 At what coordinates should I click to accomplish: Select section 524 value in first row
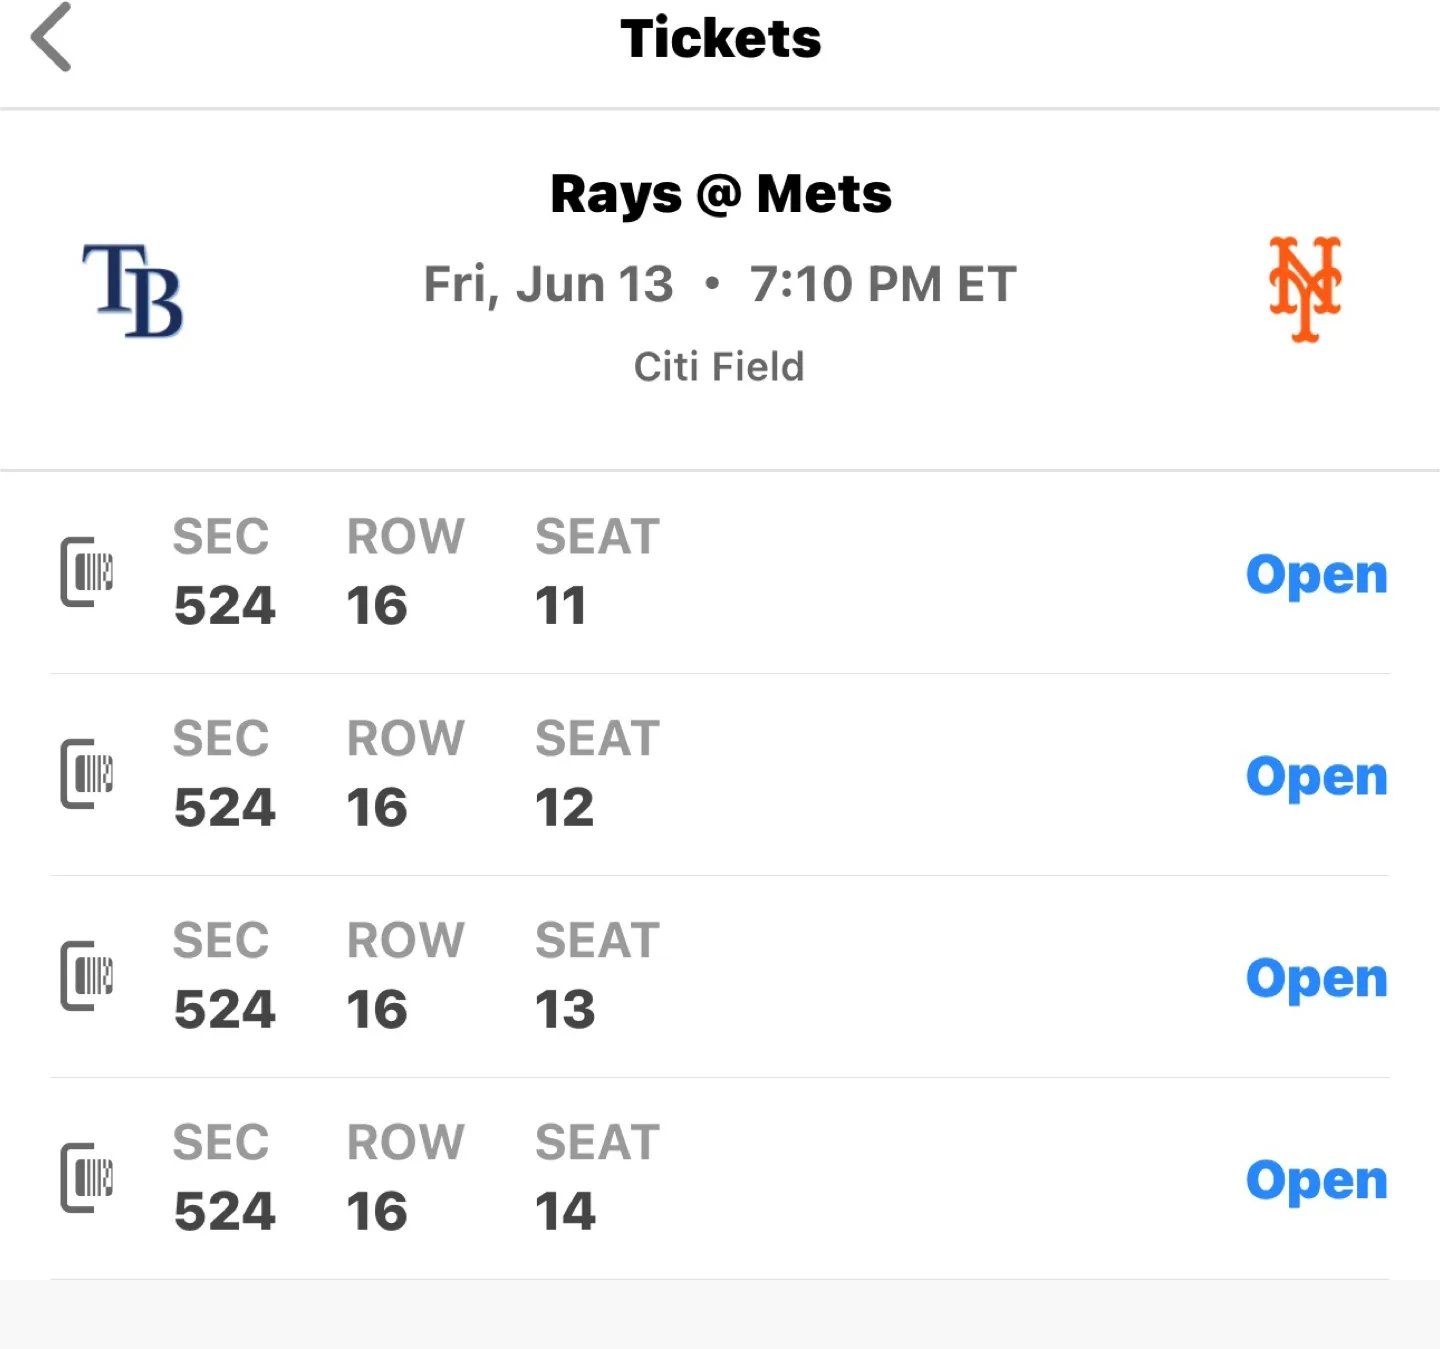[x=225, y=605]
